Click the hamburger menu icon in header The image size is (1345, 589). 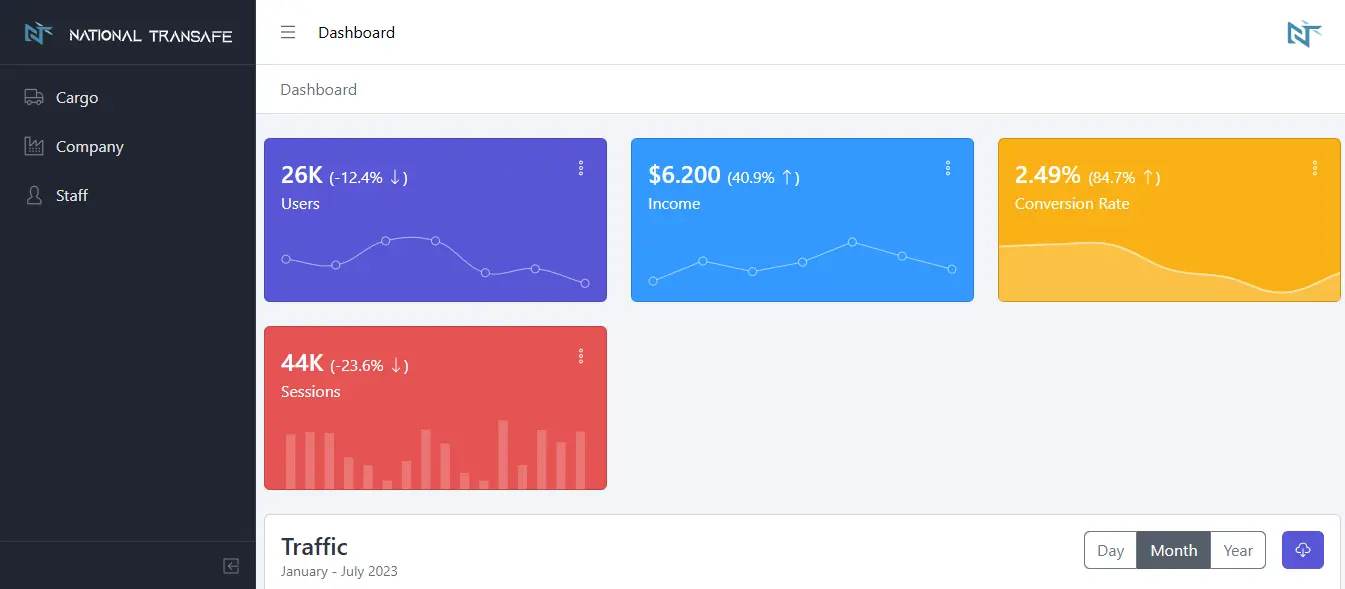(288, 32)
